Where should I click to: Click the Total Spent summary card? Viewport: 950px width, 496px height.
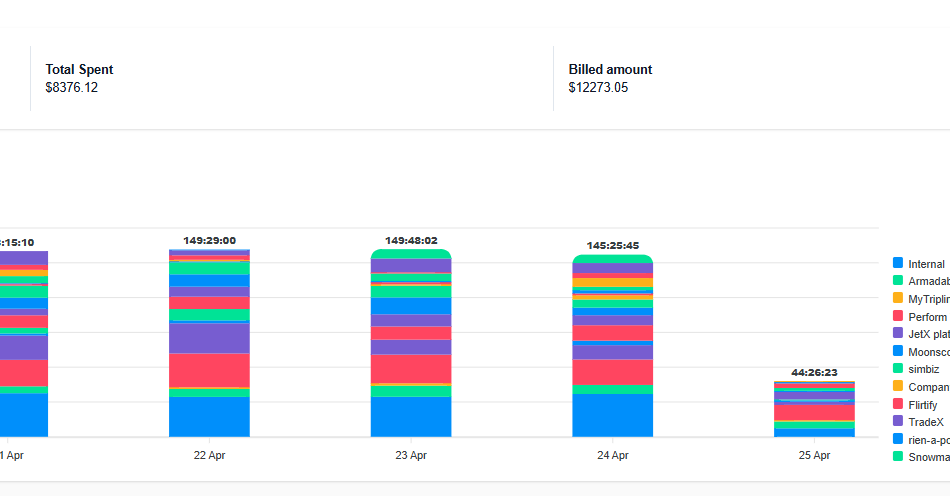[x=79, y=78]
